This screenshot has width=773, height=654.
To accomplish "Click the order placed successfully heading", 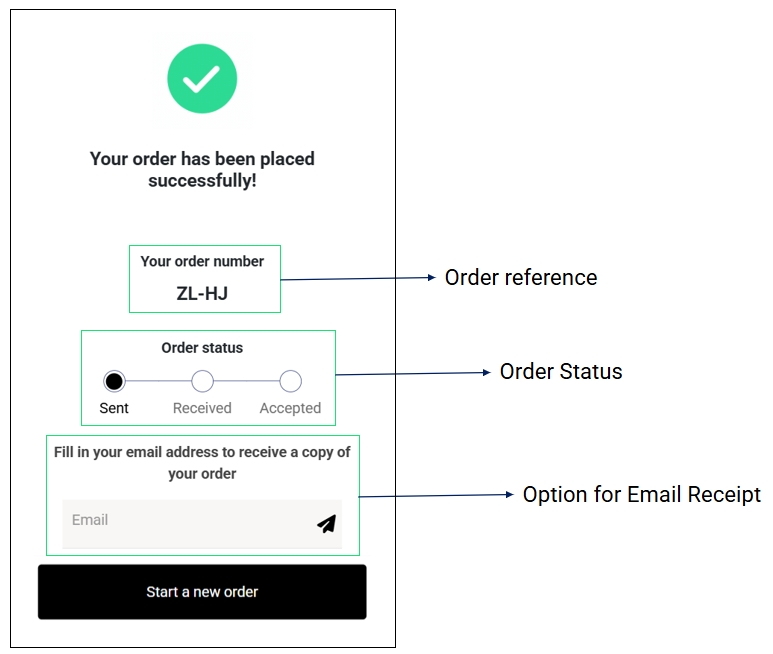I will [202, 170].
